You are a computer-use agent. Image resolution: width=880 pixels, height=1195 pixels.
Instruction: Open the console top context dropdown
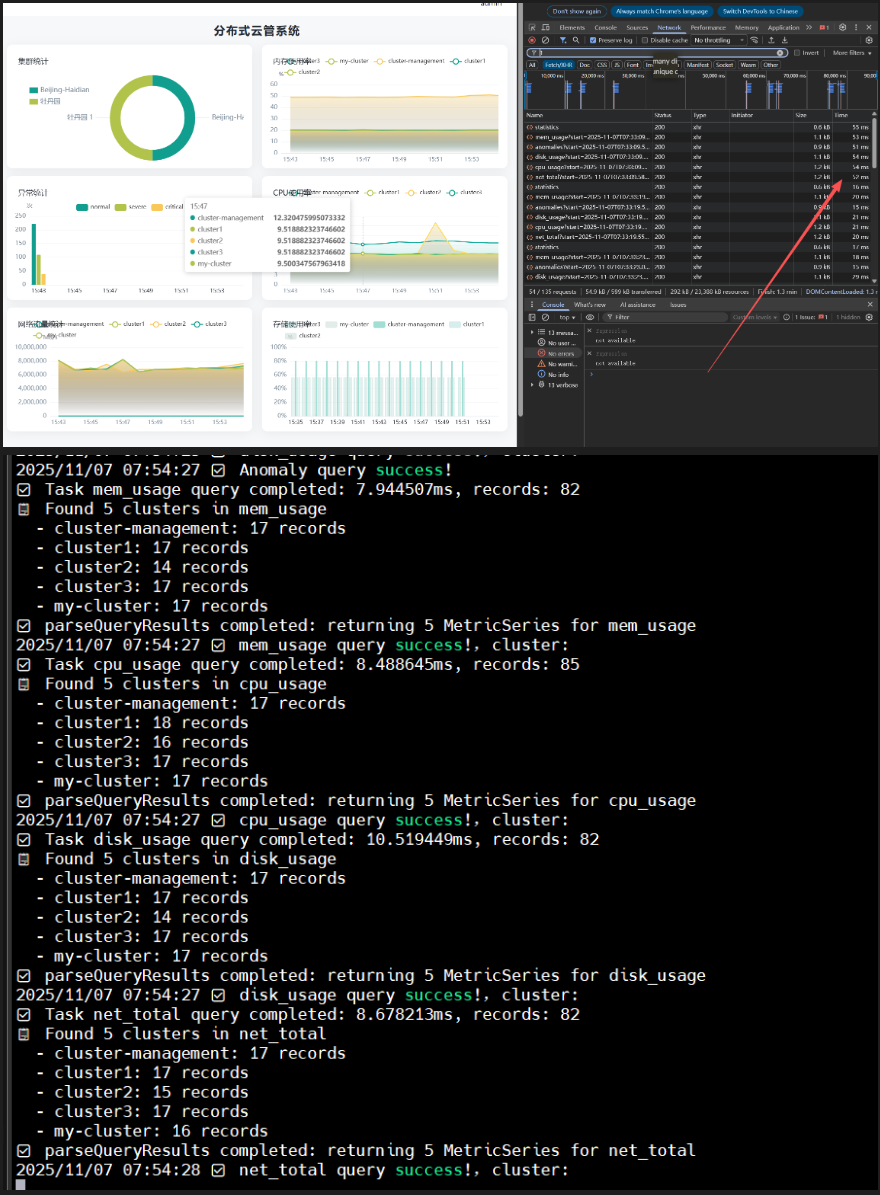[x=568, y=317]
